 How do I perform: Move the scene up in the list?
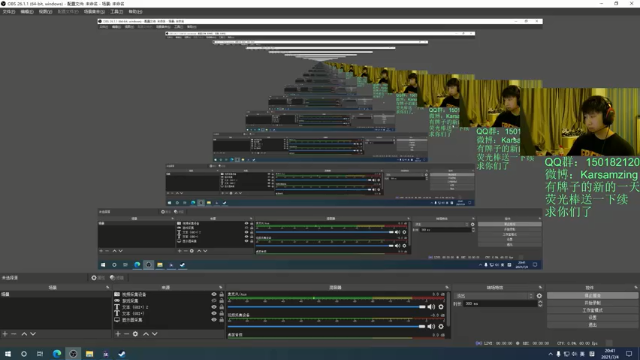24,334
